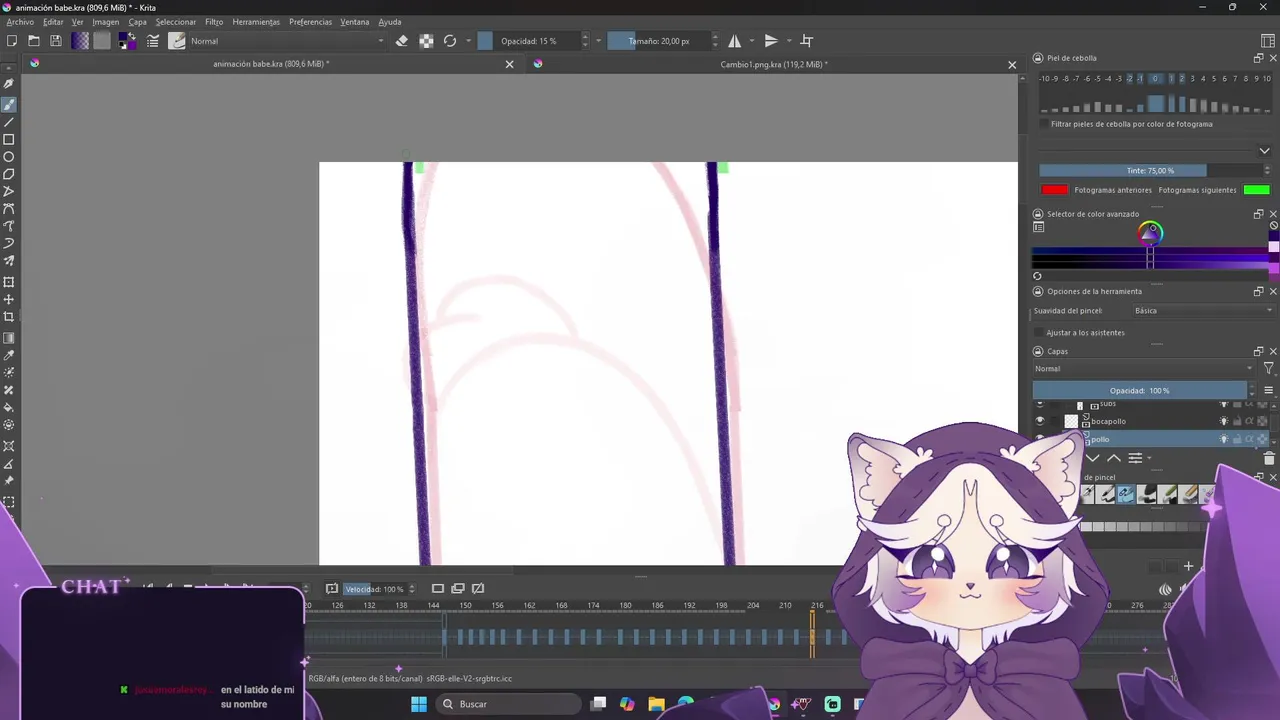Viewport: 1280px width, 720px height.
Task: Move layer up with up arrow
Action: 1113,458
